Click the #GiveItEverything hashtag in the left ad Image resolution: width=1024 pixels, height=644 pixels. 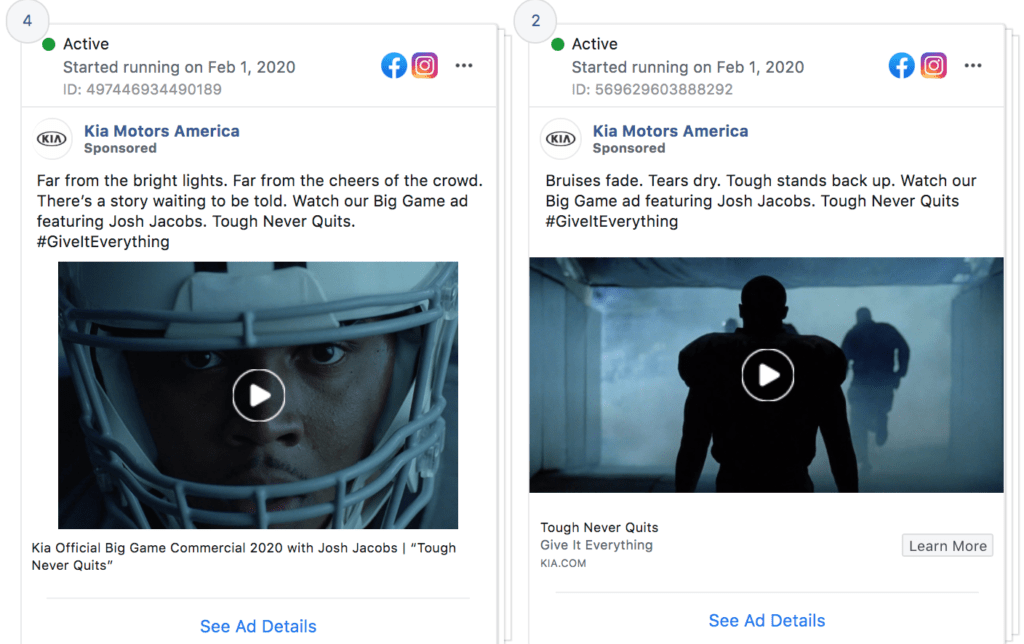pyautogui.click(x=103, y=242)
